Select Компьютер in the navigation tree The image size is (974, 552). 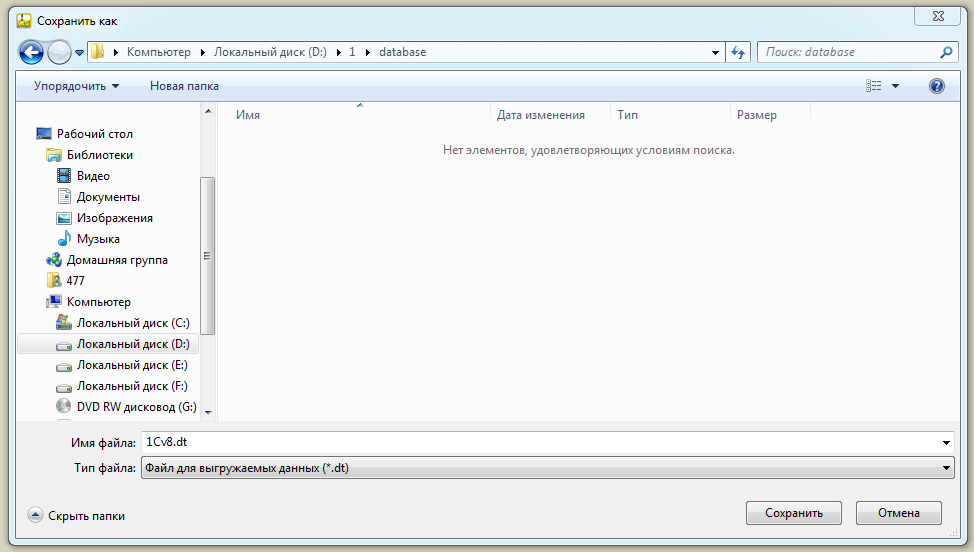98,302
